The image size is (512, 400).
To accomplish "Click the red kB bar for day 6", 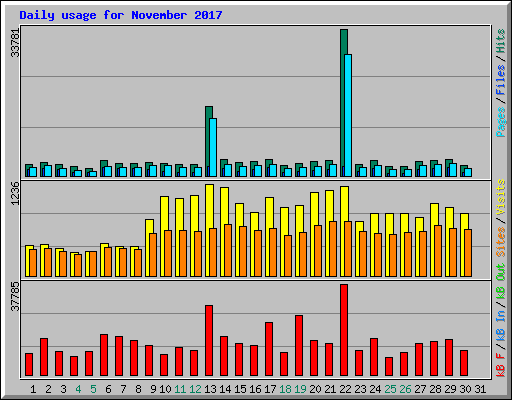I will click(x=104, y=355).
